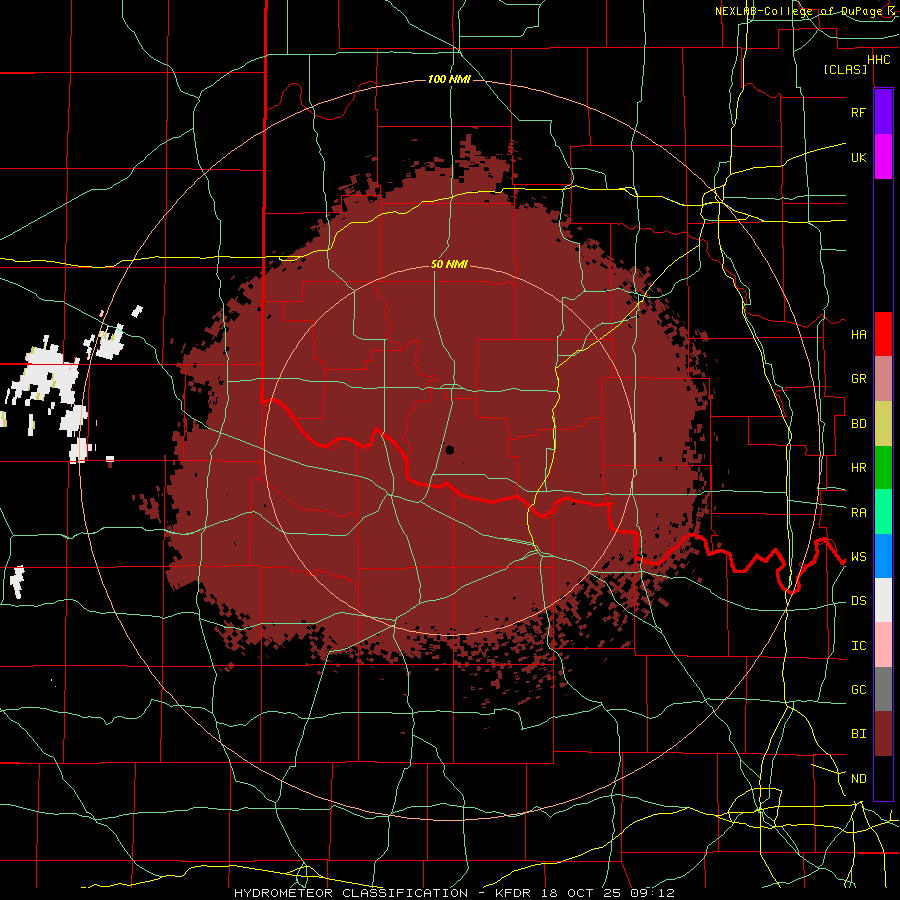Click the ND black legend swatch
This screenshot has height=900, width=900.
(883, 778)
